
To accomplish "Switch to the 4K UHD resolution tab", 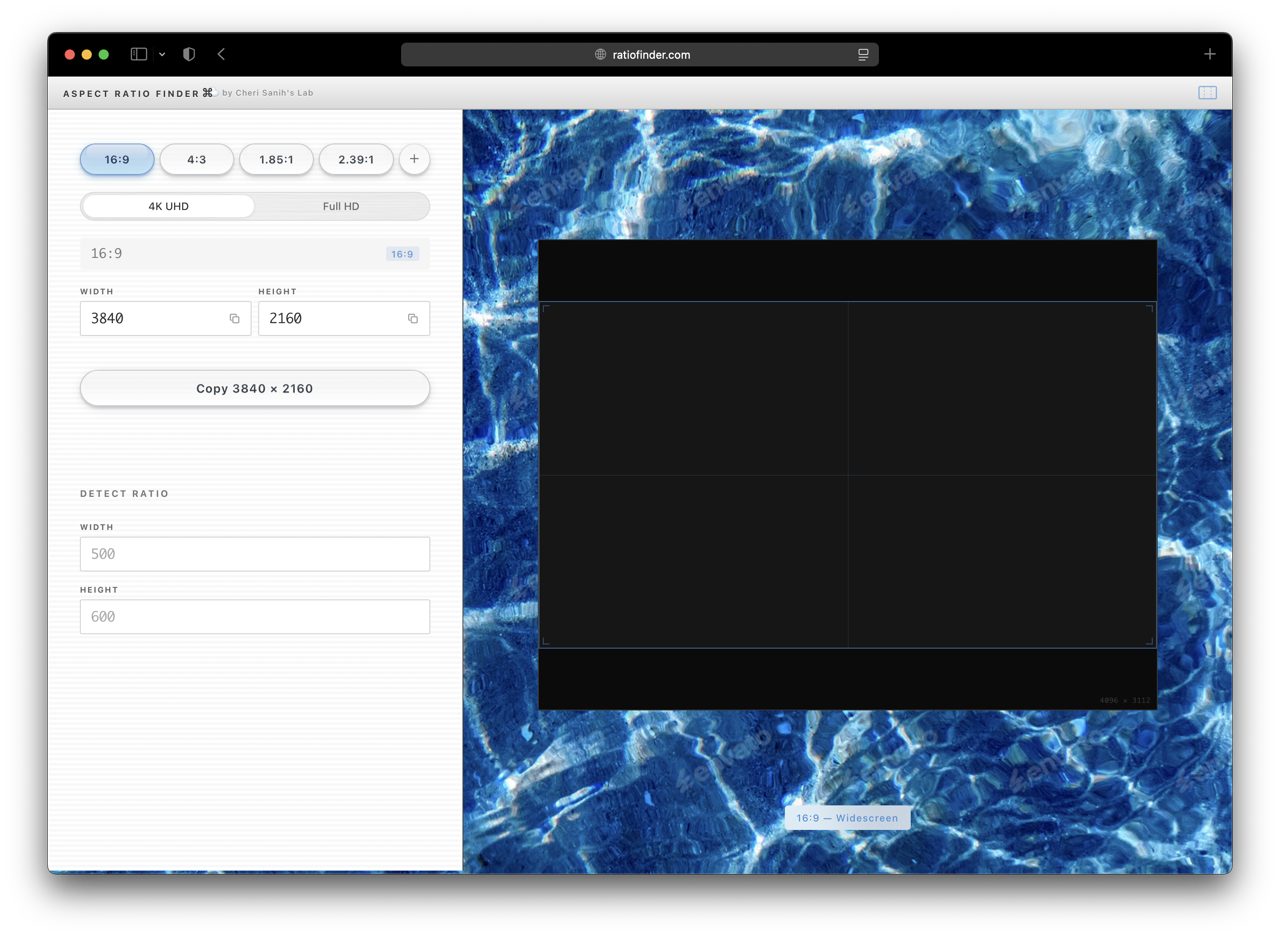I will tap(168, 207).
